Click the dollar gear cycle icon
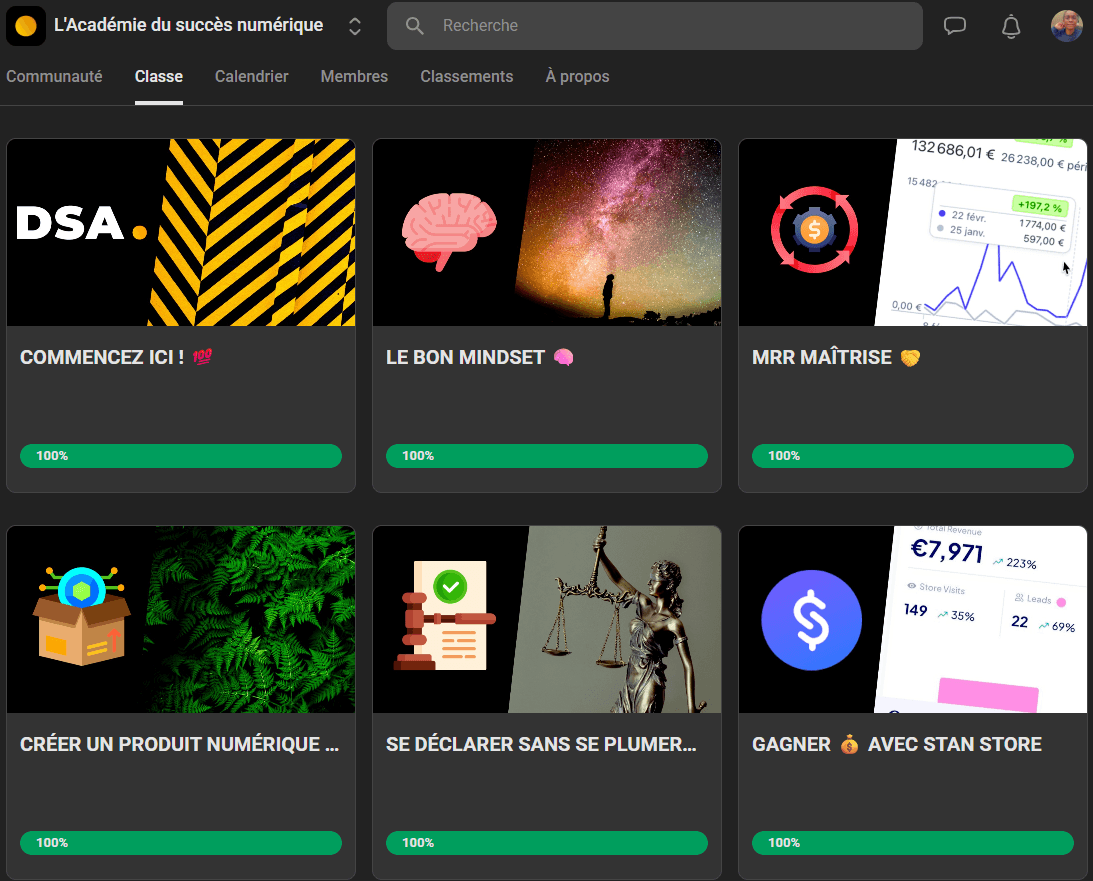Viewport: 1093px width, 881px height. point(814,231)
